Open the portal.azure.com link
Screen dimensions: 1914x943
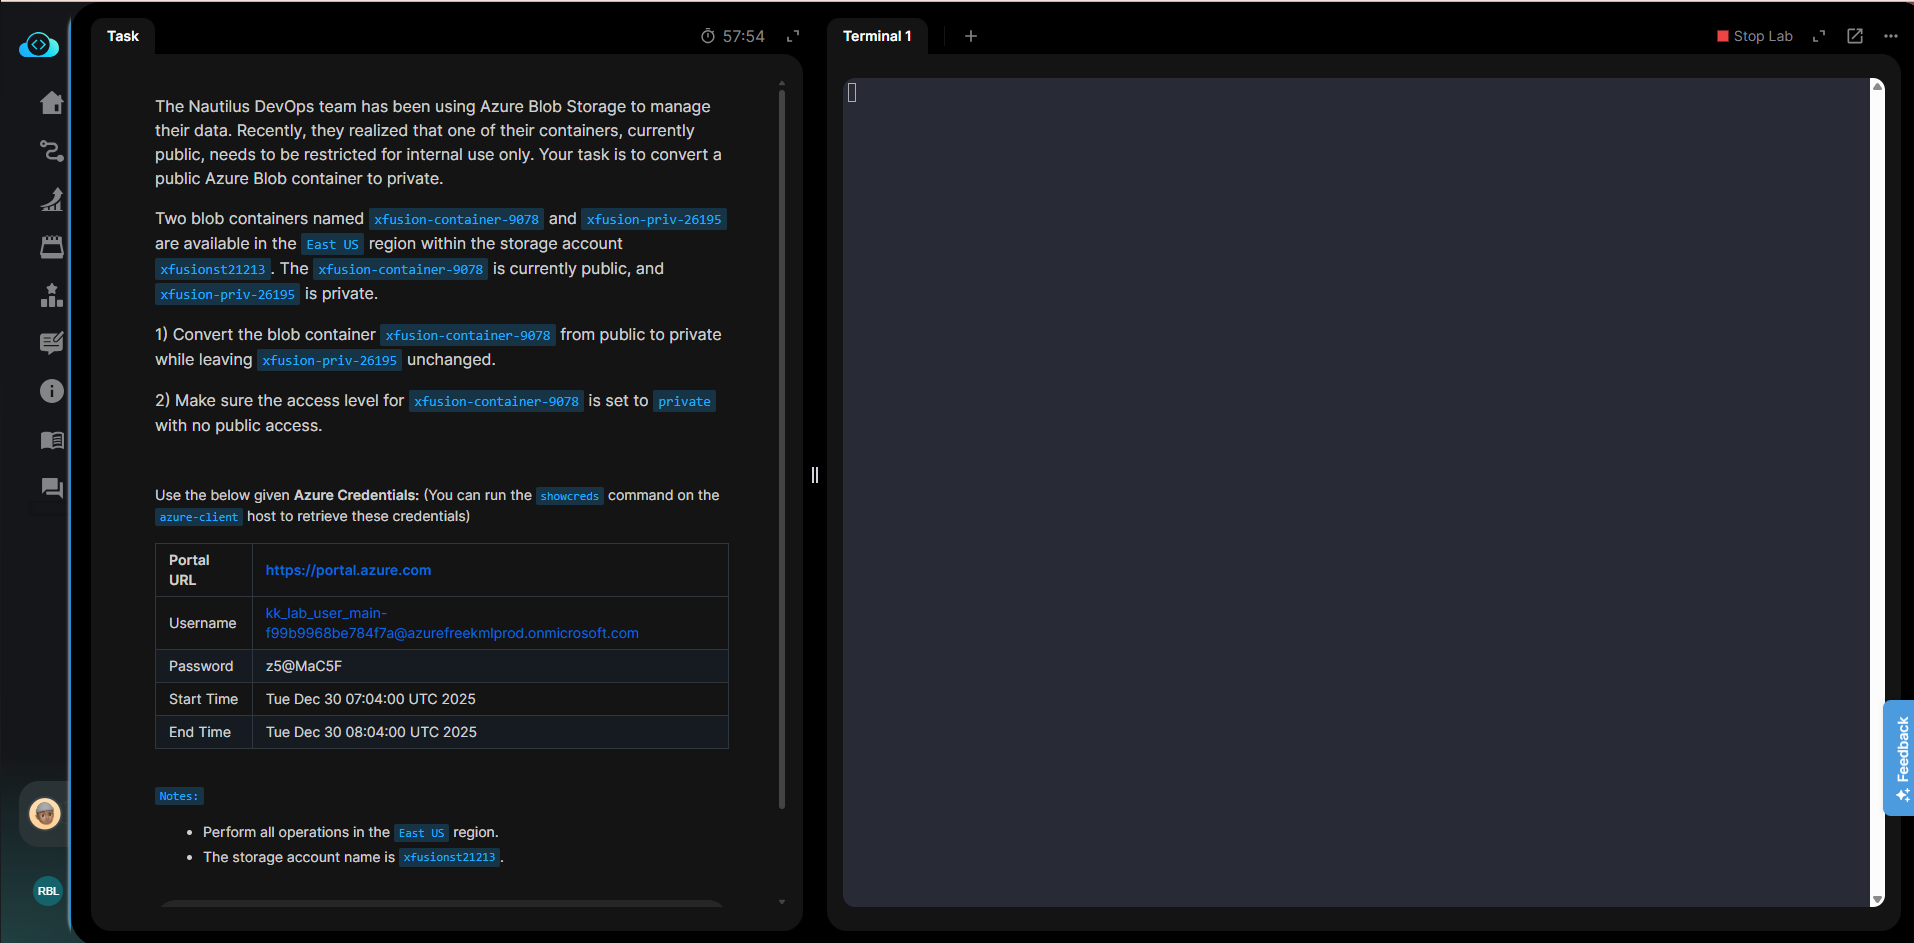(348, 570)
